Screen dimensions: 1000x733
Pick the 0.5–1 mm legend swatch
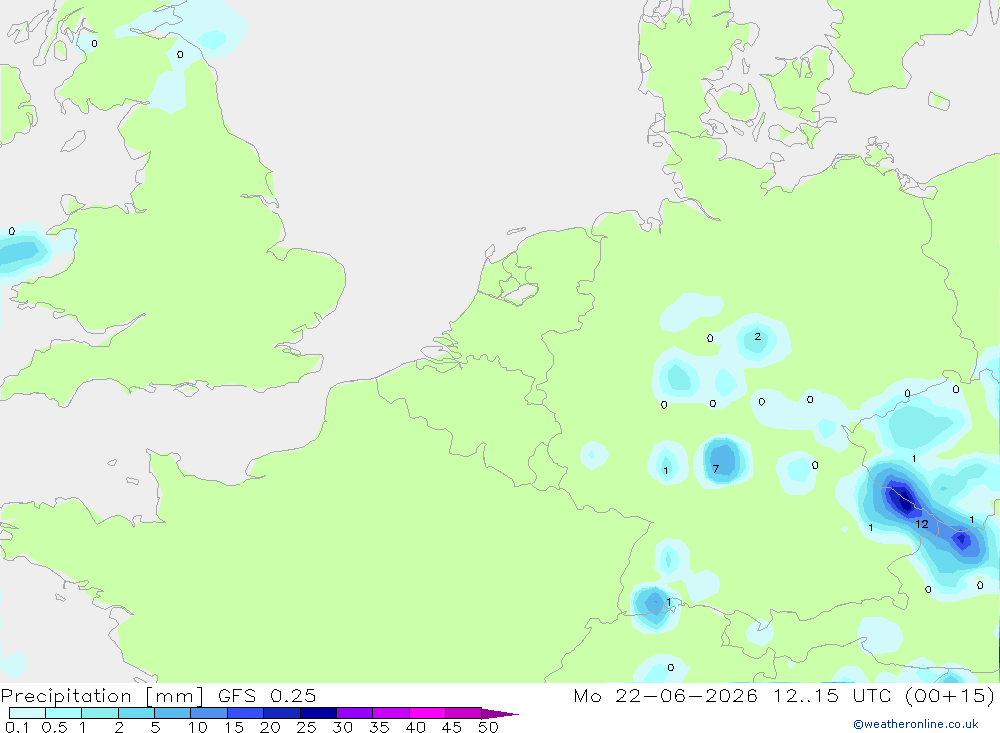63,713
